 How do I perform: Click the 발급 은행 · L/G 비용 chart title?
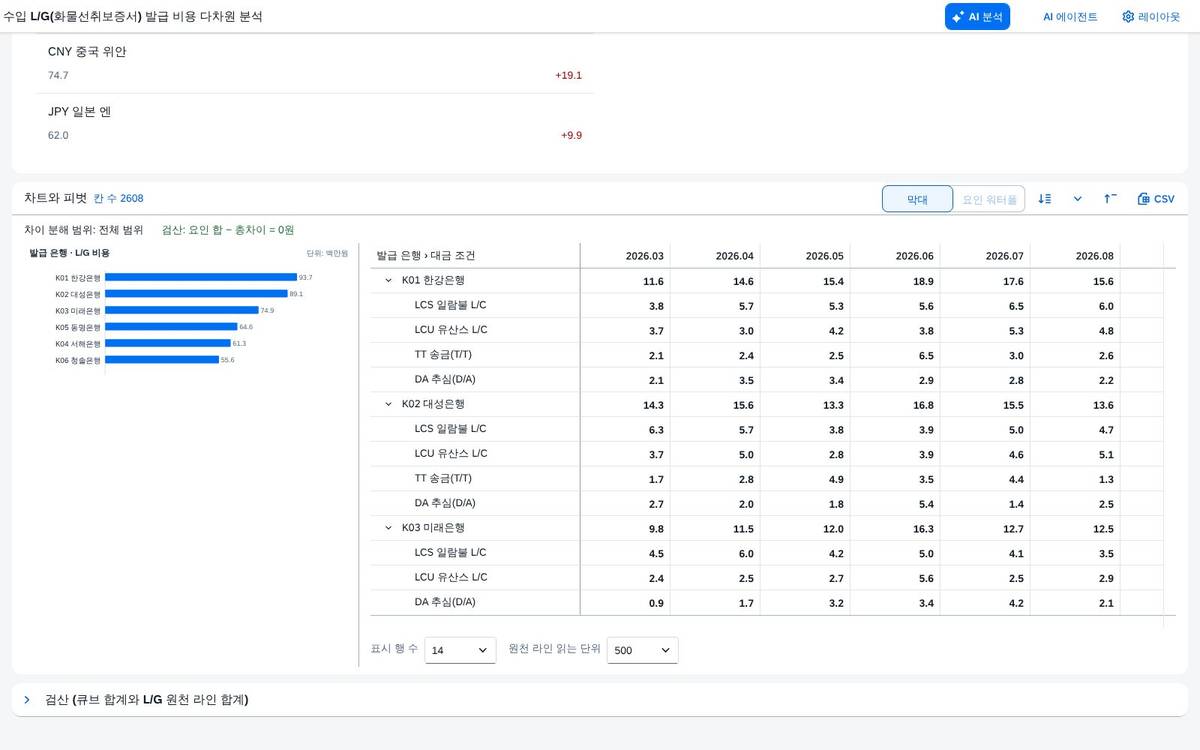[70, 253]
